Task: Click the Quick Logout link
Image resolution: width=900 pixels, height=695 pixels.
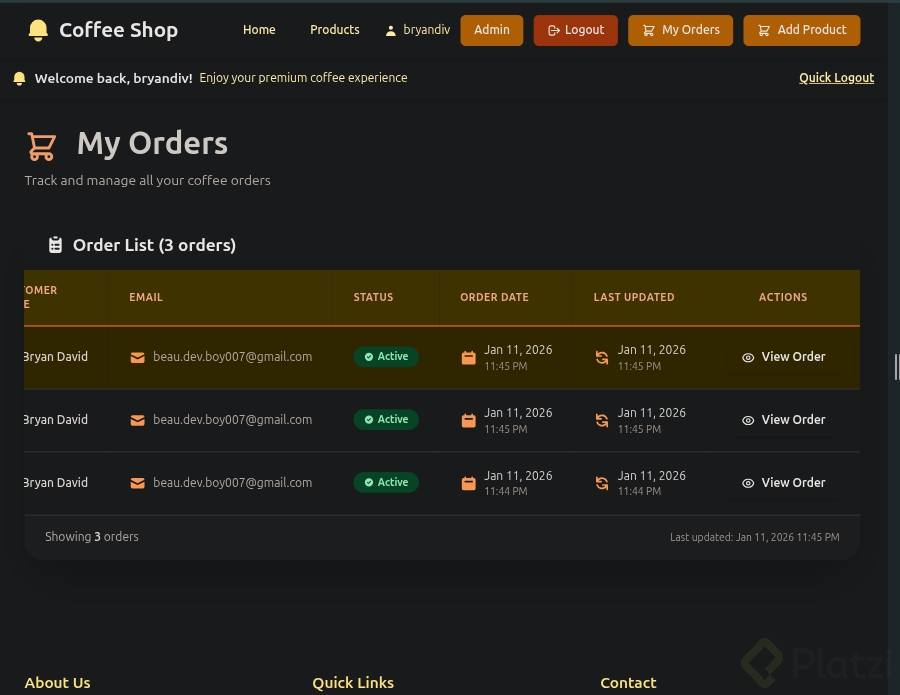Action: point(836,78)
